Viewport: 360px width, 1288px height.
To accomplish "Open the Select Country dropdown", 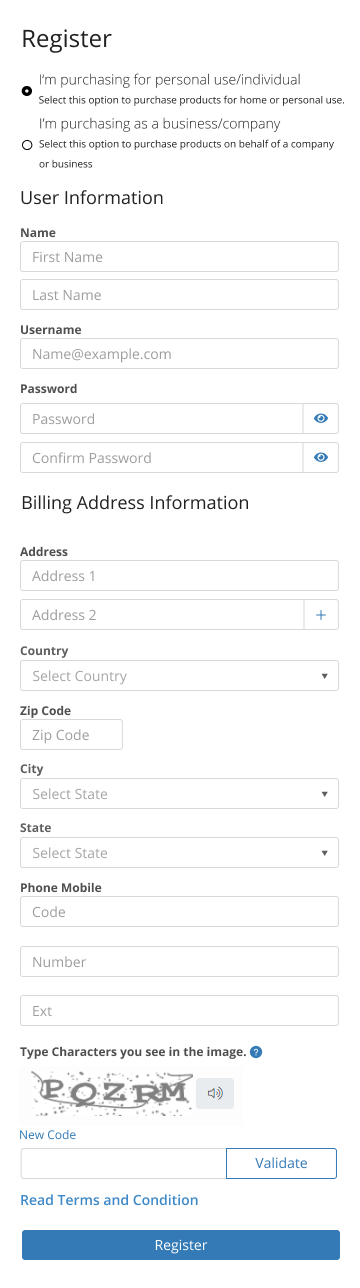I will [180, 676].
